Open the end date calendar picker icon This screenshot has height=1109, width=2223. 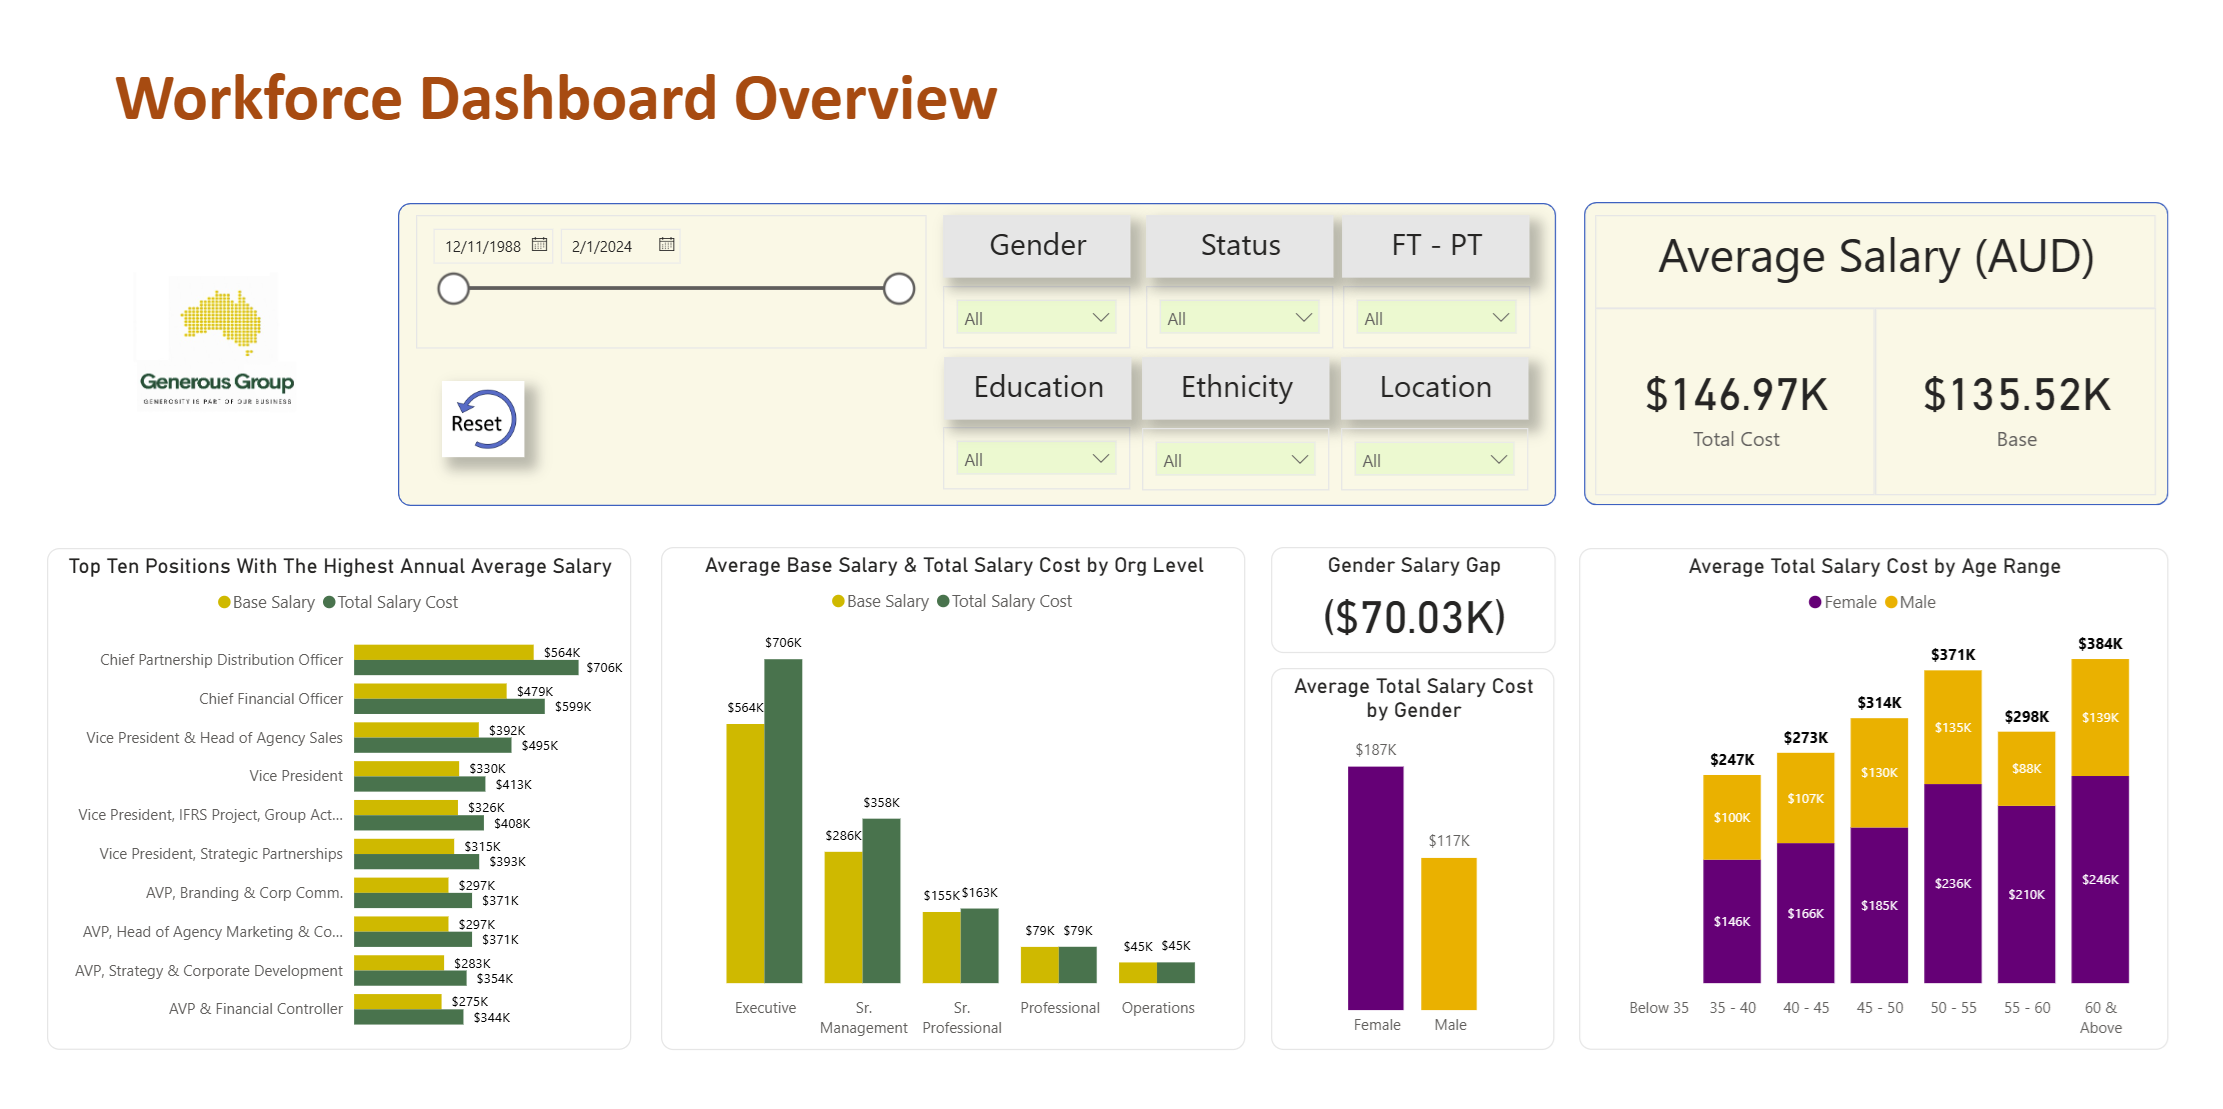pos(667,245)
